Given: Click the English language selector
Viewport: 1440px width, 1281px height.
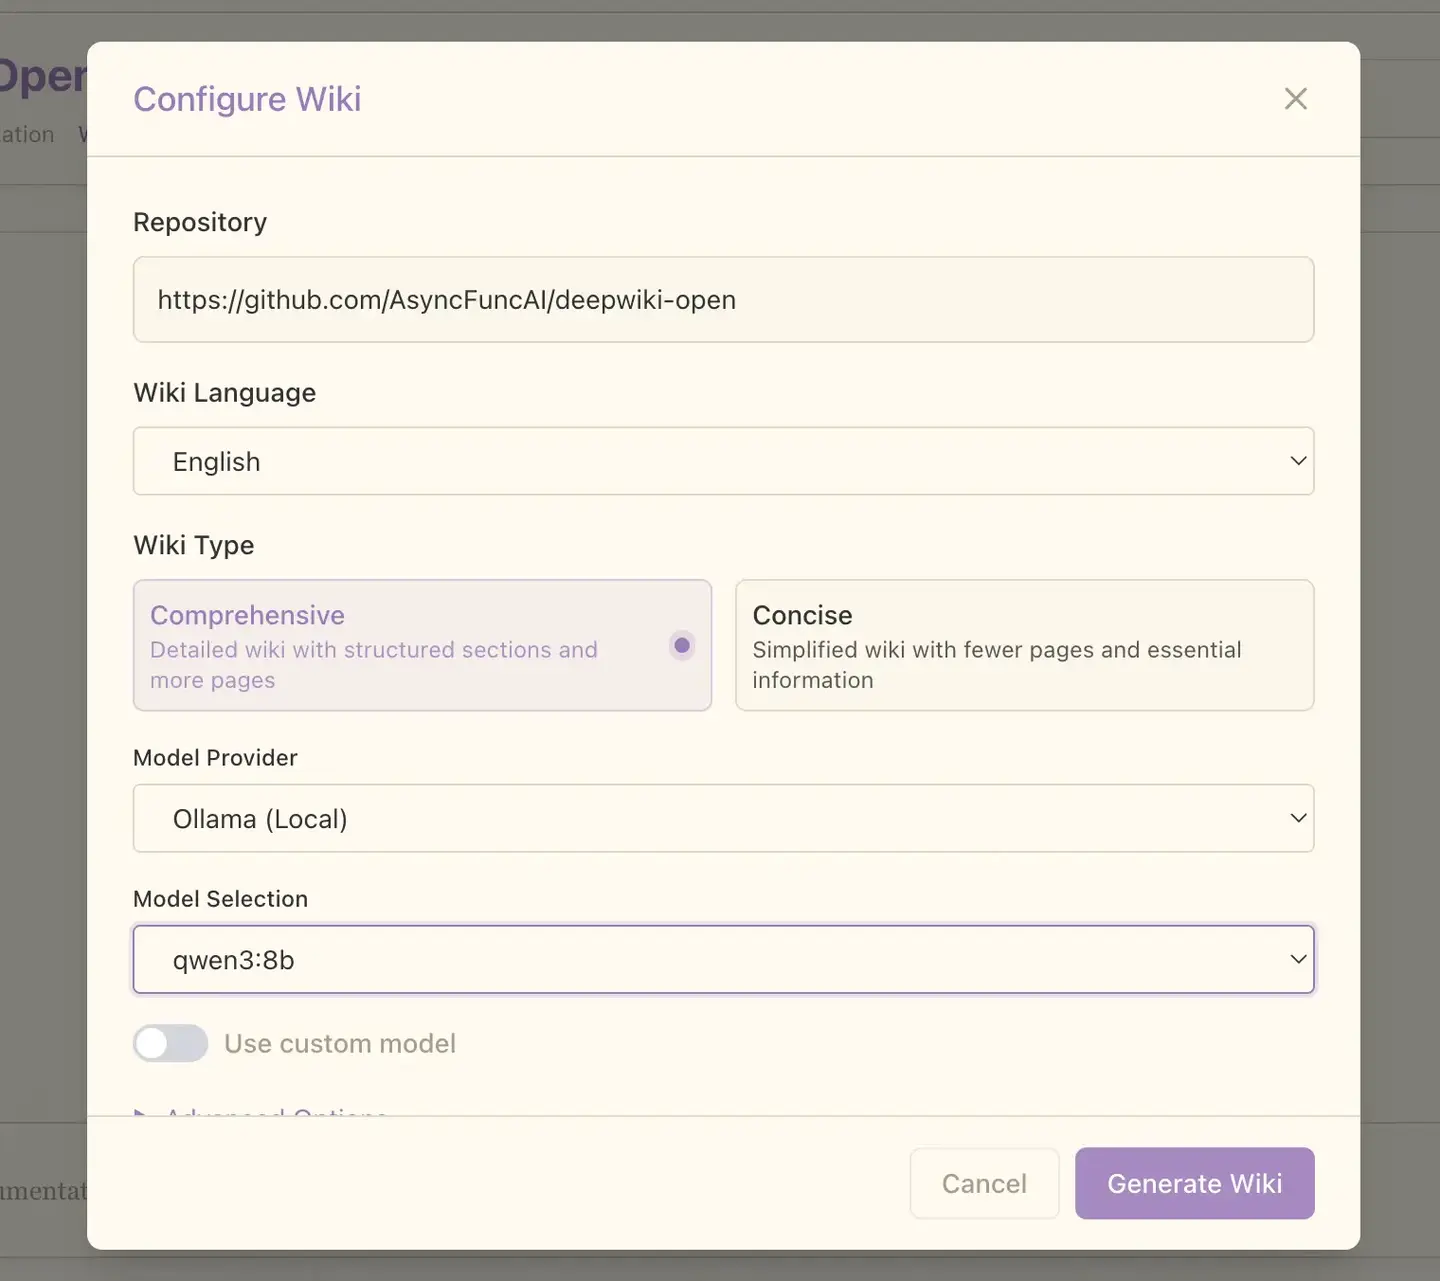Looking at the screenshot, I should [723, 461].
